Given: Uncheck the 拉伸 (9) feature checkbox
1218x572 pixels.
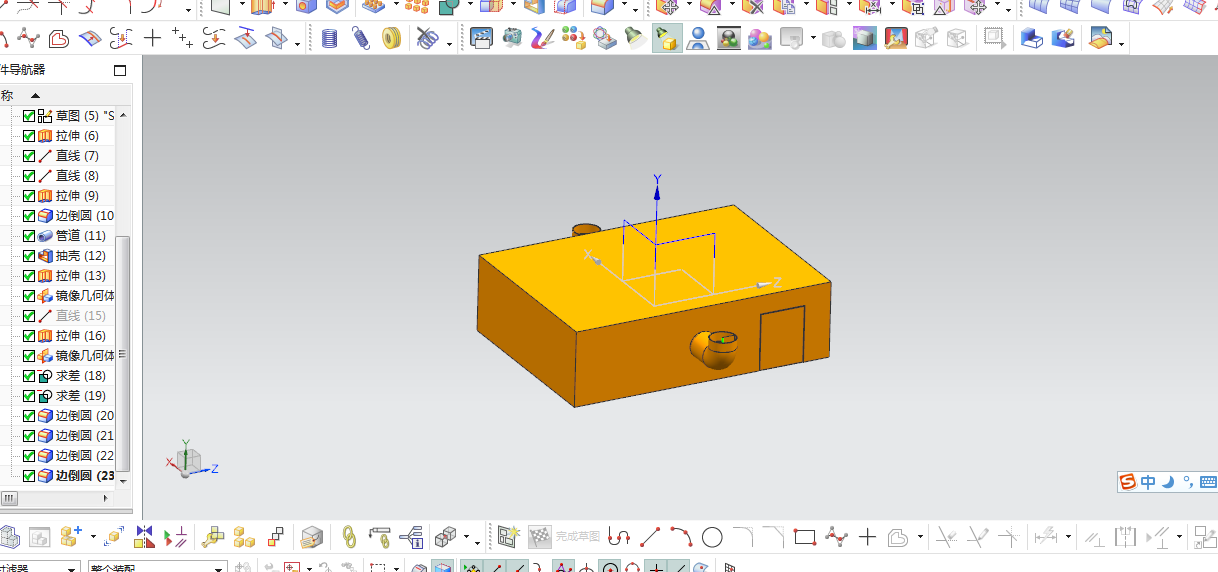Looking at the screenshot, I should click(29, 196).
